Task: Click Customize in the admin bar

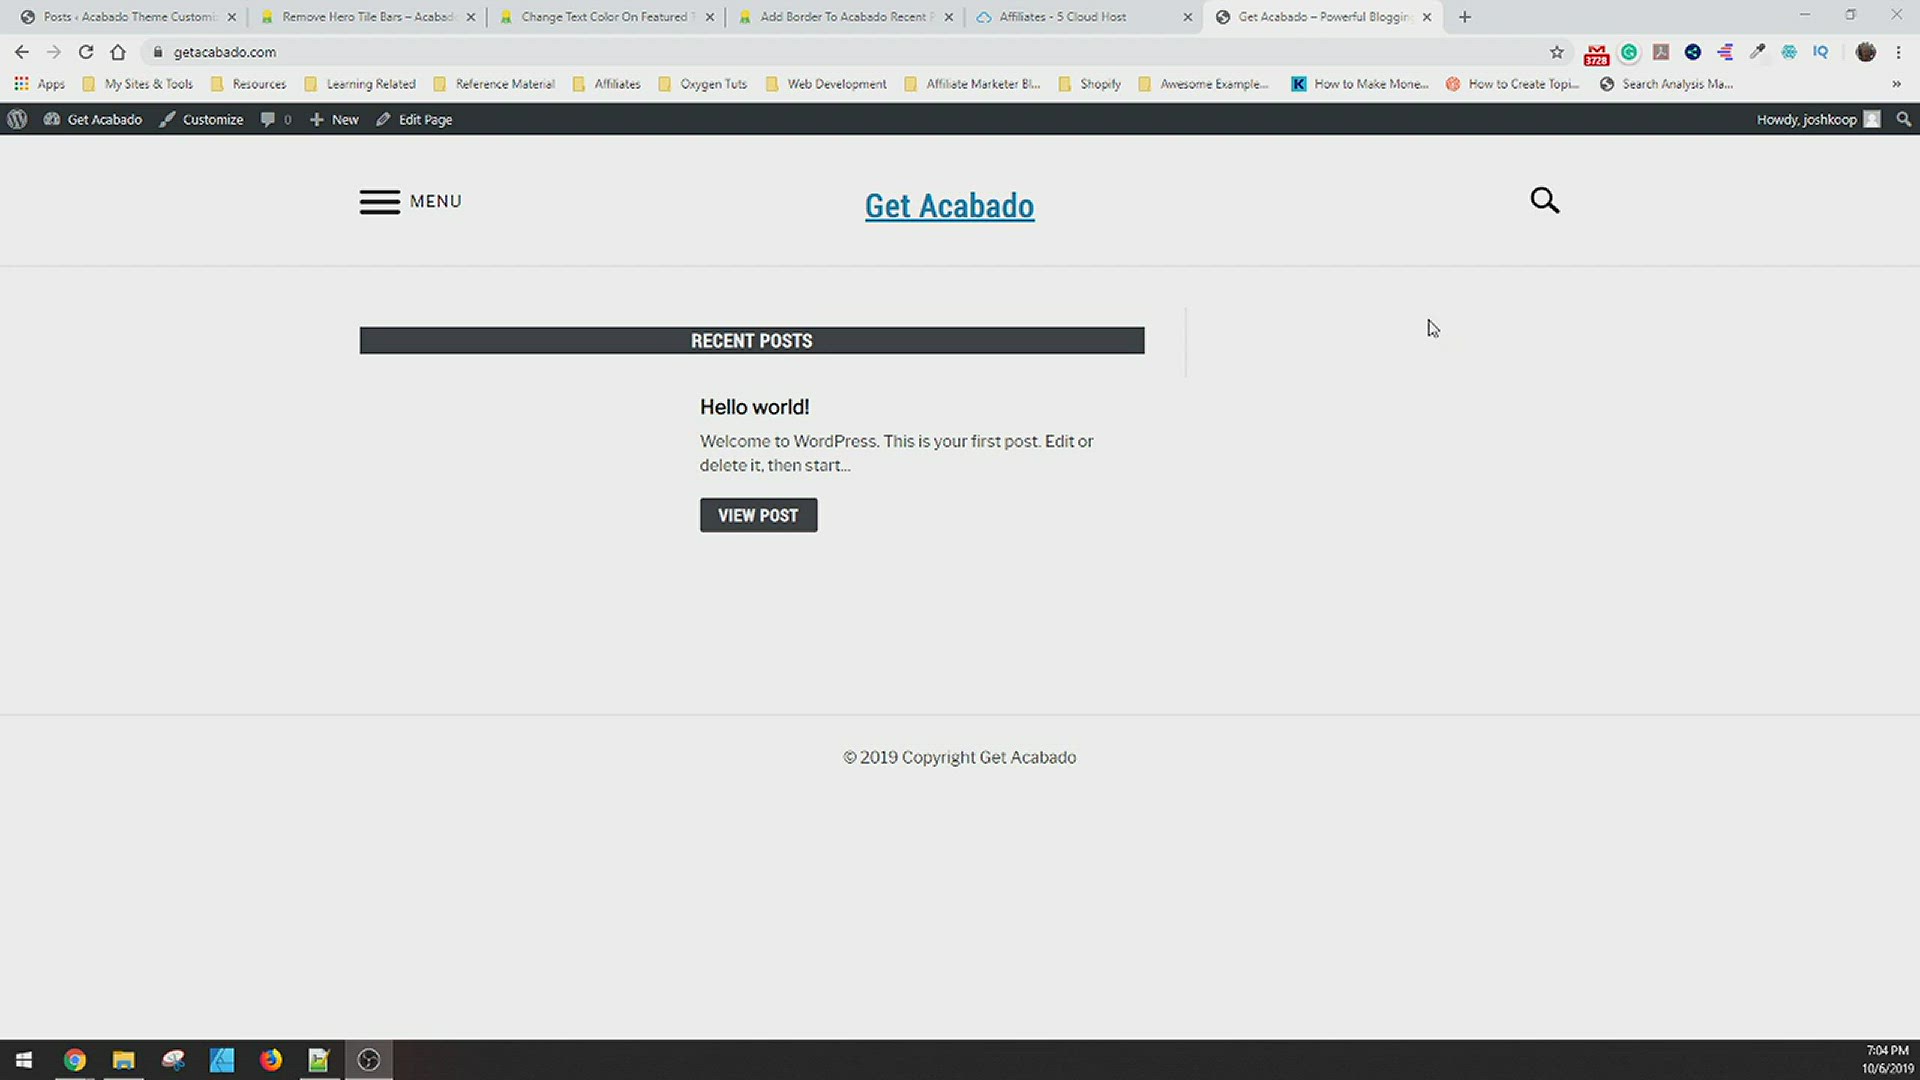Action: pos(201,119)
